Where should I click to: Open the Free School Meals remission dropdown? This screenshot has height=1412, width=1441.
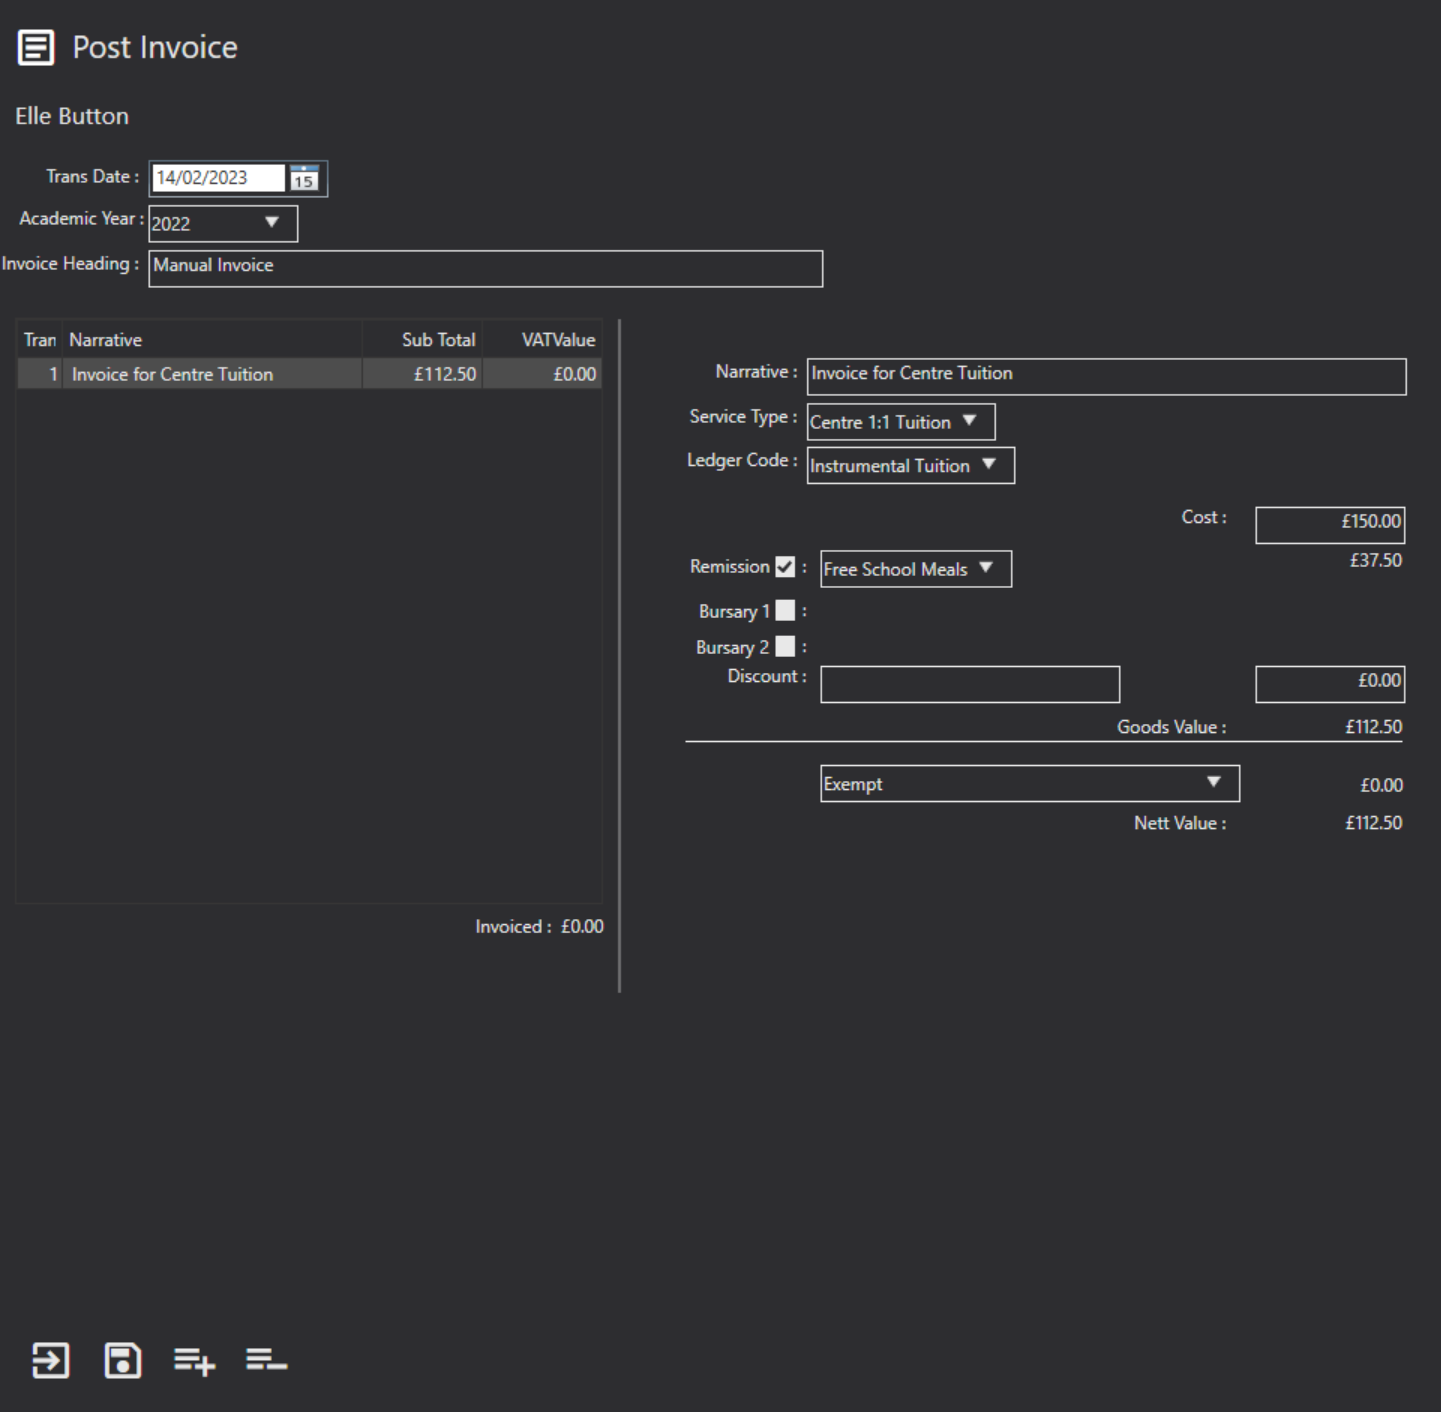tap(916, 569)
